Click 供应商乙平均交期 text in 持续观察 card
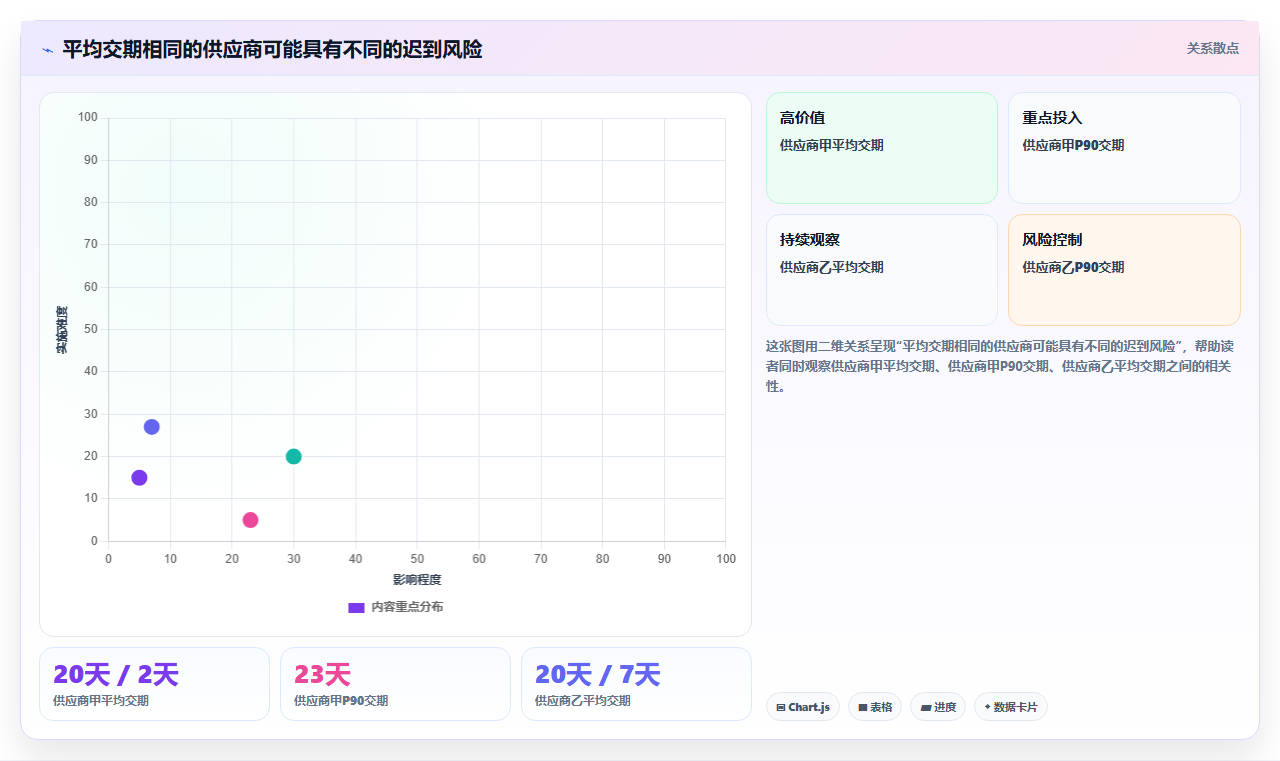 click(832, 267)
